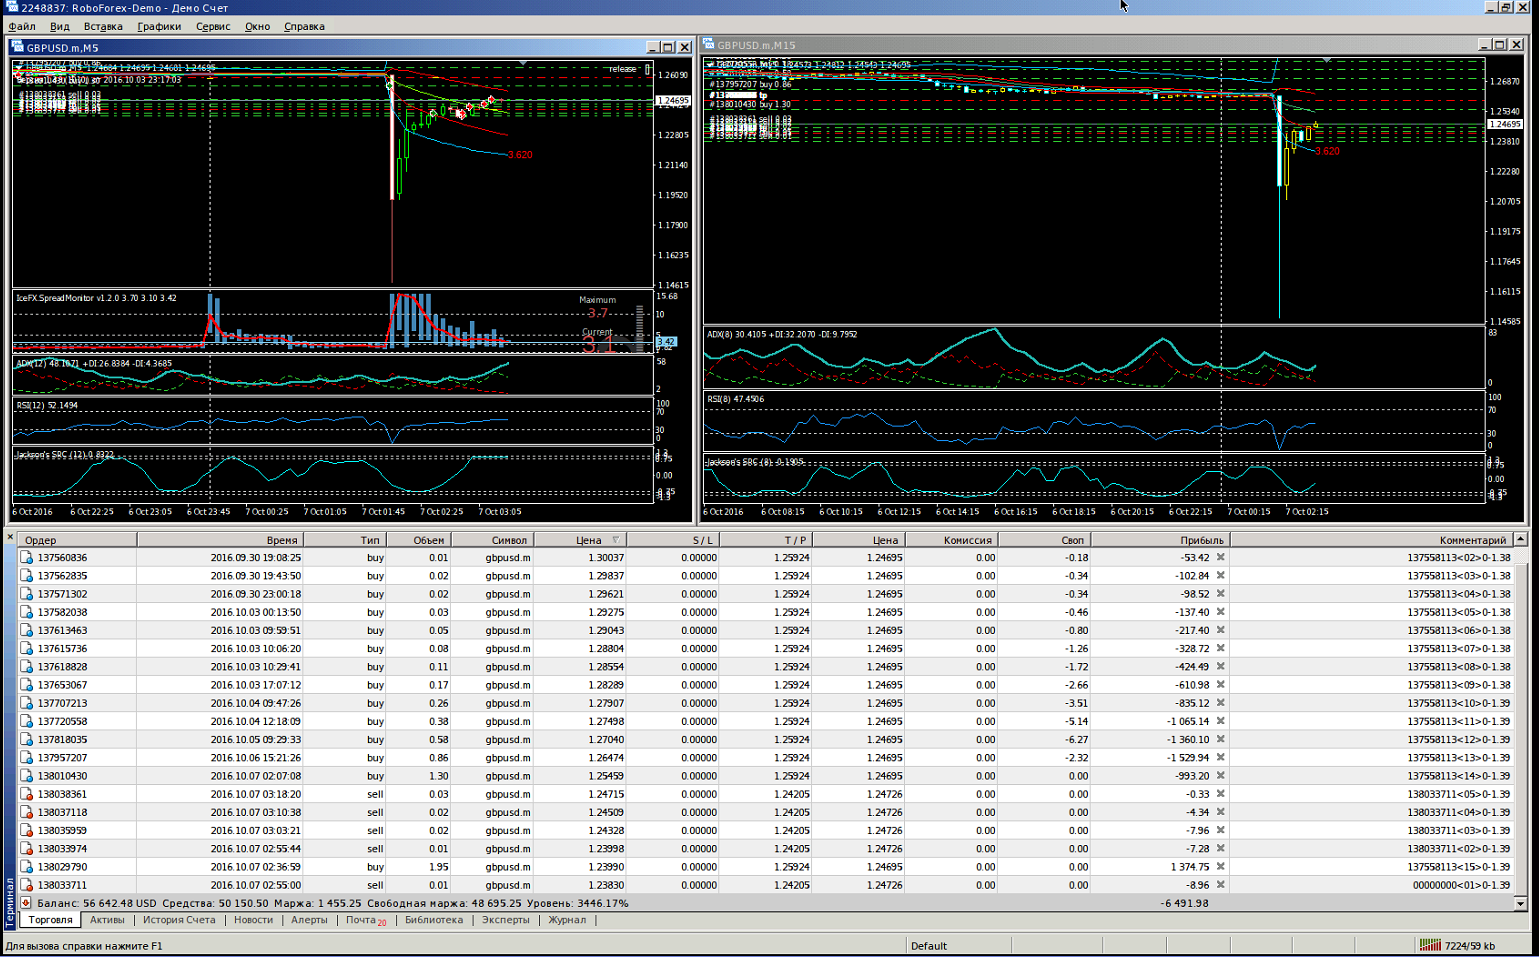Click the connection status bars icon
The height and width of the screenshot is (957, 1539).
[x=1430, y=945]
